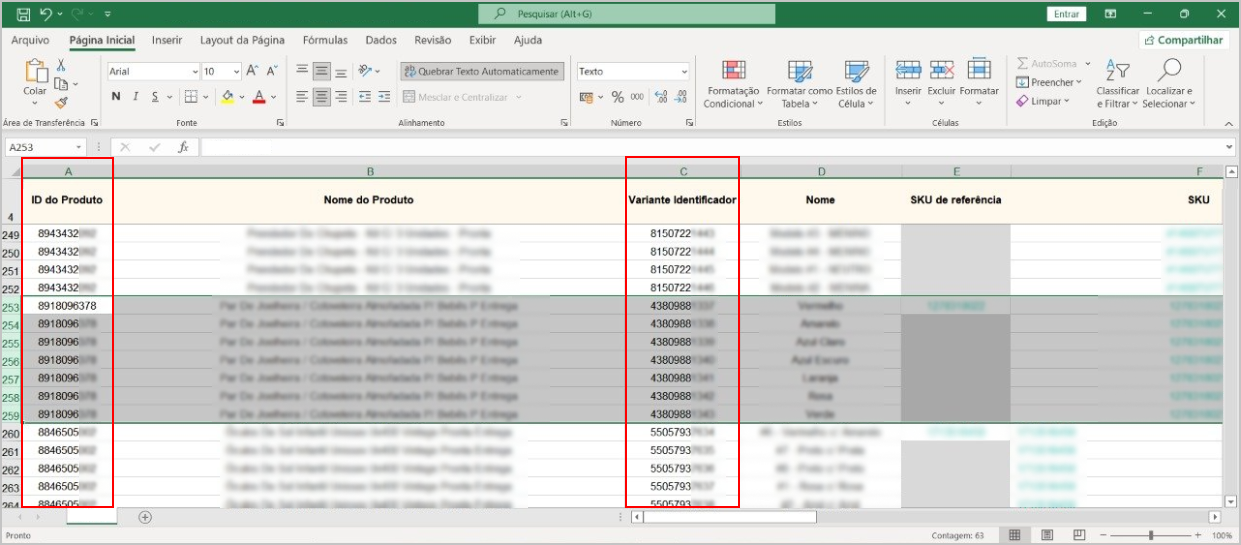
Task: Click the Save icon in the title bar
Action: pyautogui.click(x=23, y=14)
